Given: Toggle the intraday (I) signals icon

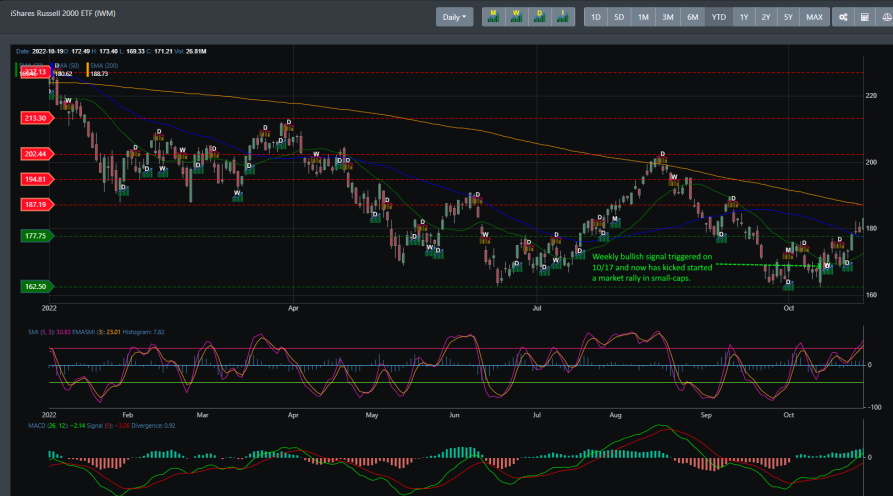Looking at the screenshot, I should pos(563,17).
